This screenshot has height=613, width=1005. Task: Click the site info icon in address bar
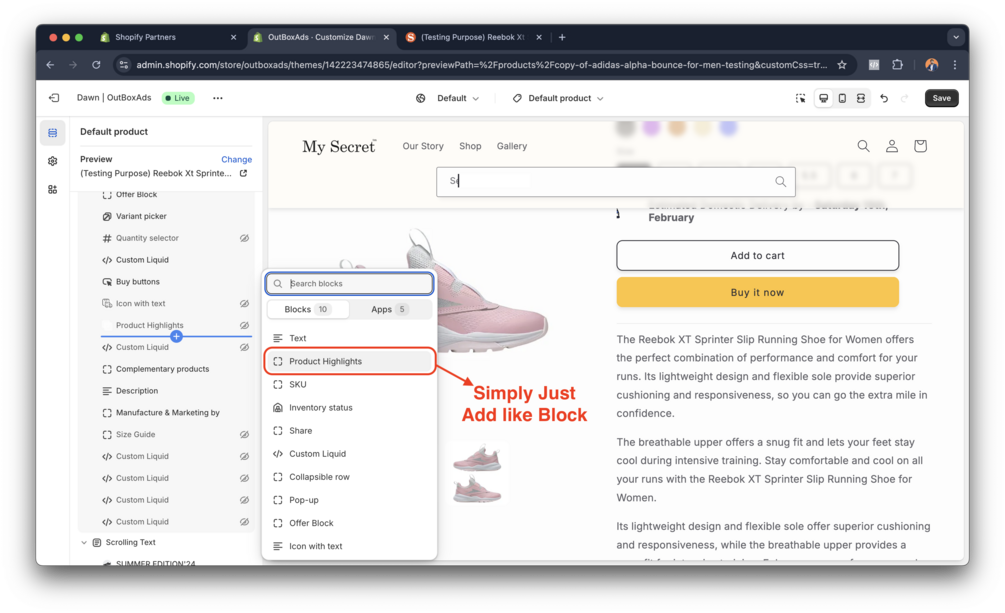pyautogui.click(x=124, y=65)
